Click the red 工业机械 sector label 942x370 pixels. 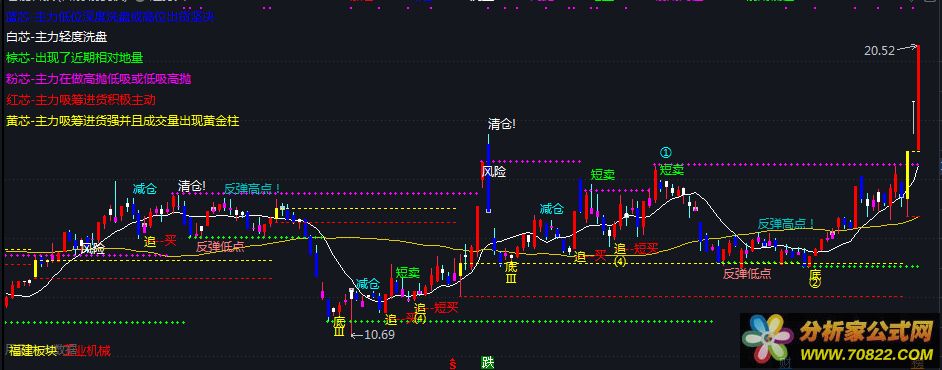pos(88,350)
